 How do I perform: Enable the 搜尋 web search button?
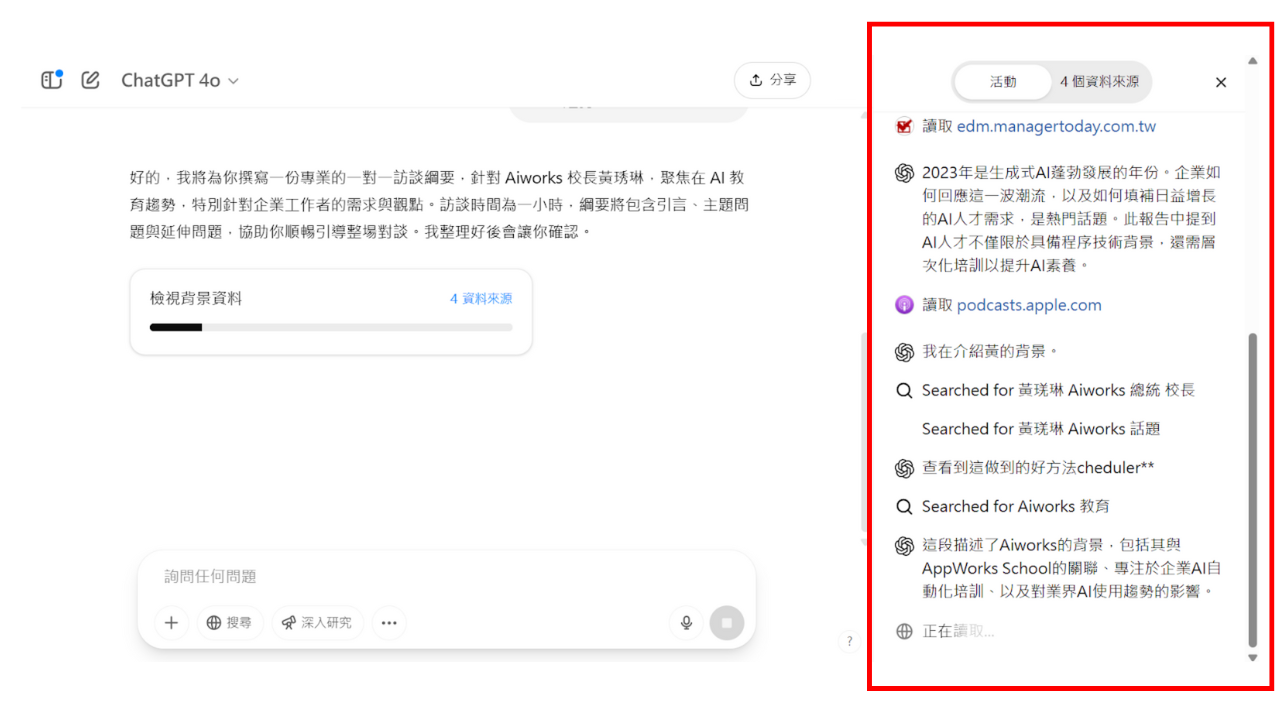click(230, 622)
